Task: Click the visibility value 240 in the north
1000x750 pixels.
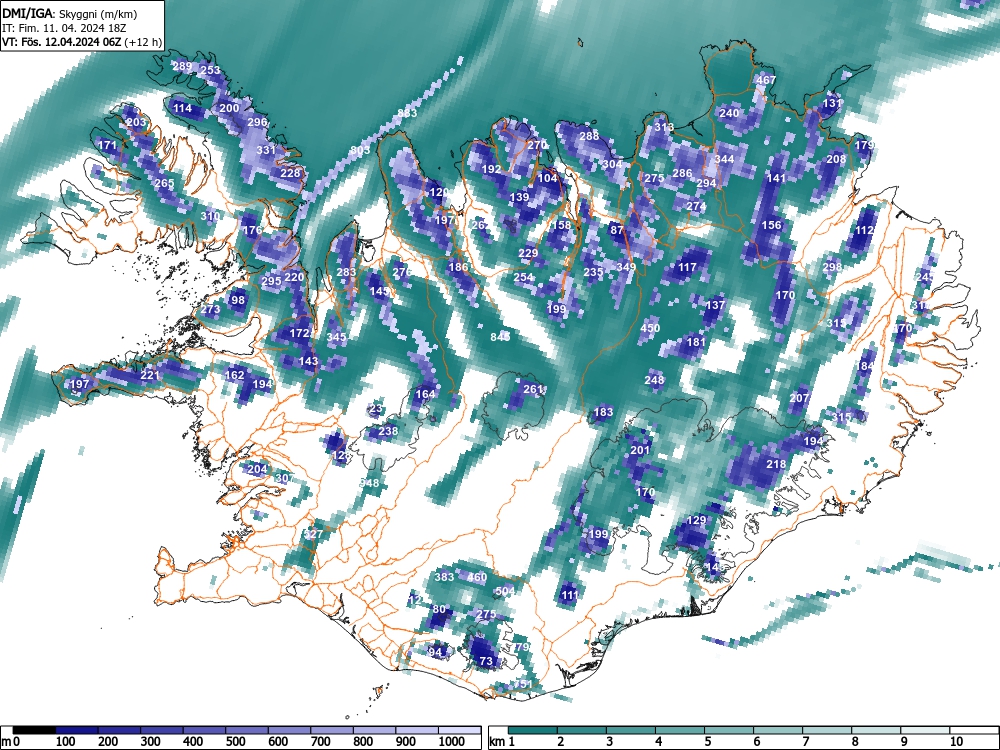Action: point(729,114)
